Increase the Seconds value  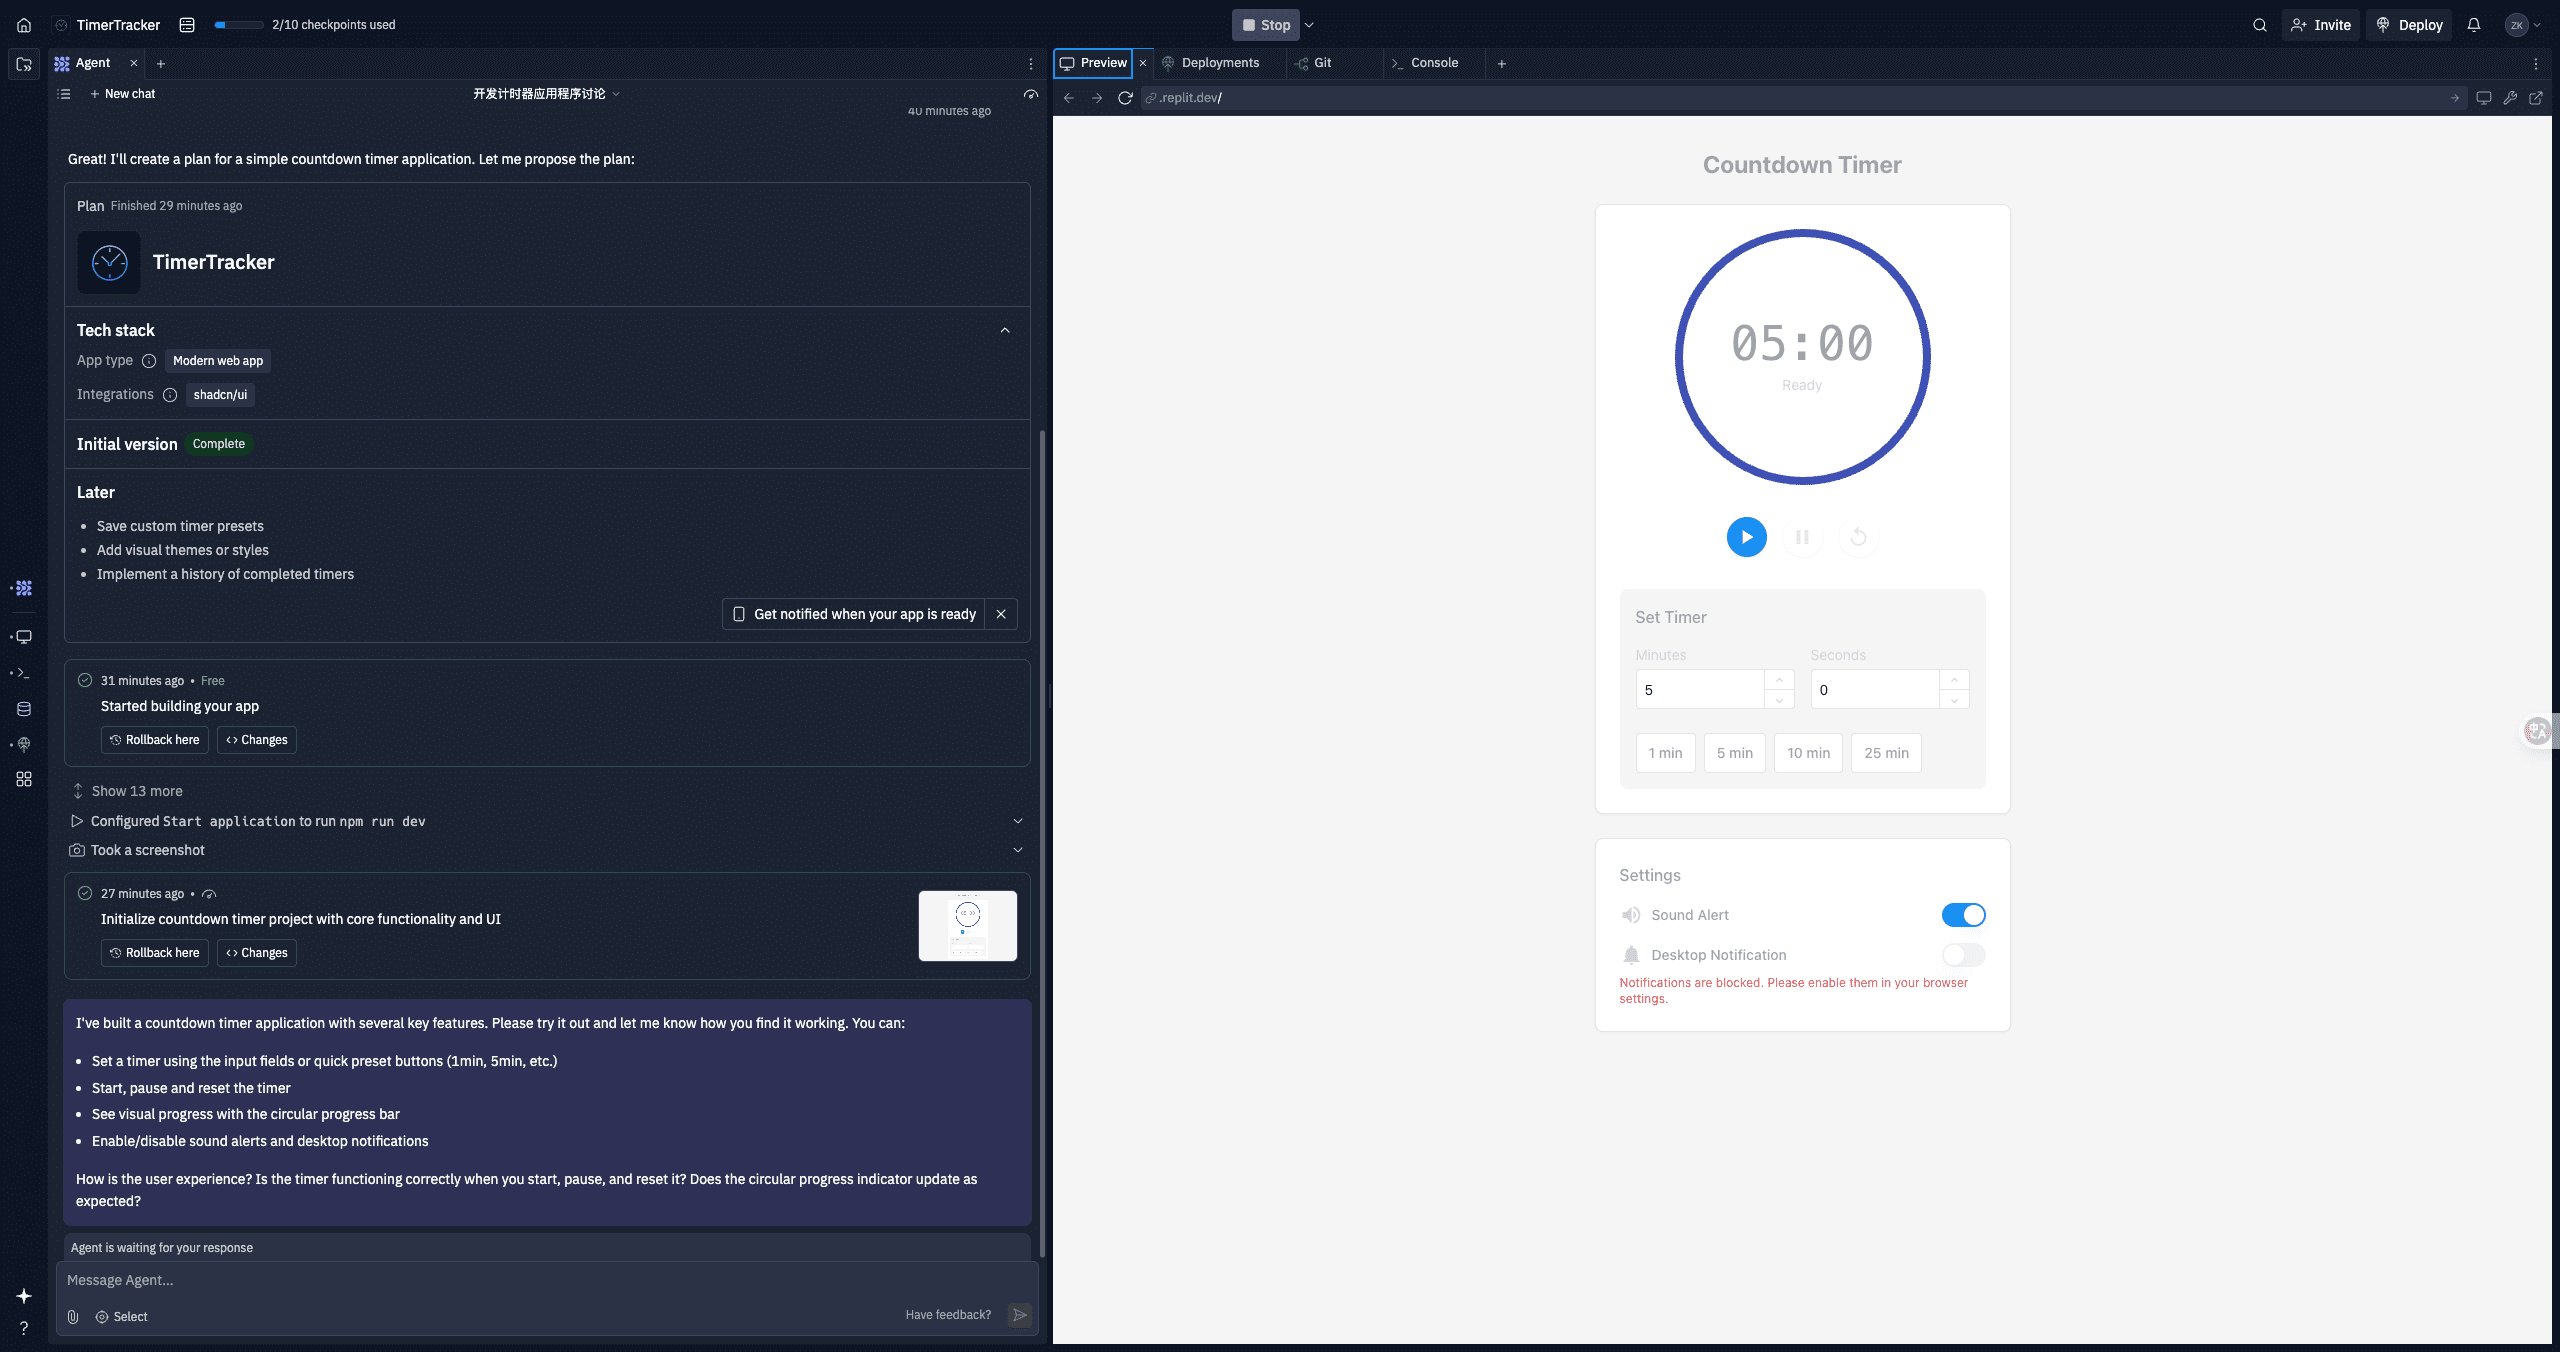(1954, 680)
